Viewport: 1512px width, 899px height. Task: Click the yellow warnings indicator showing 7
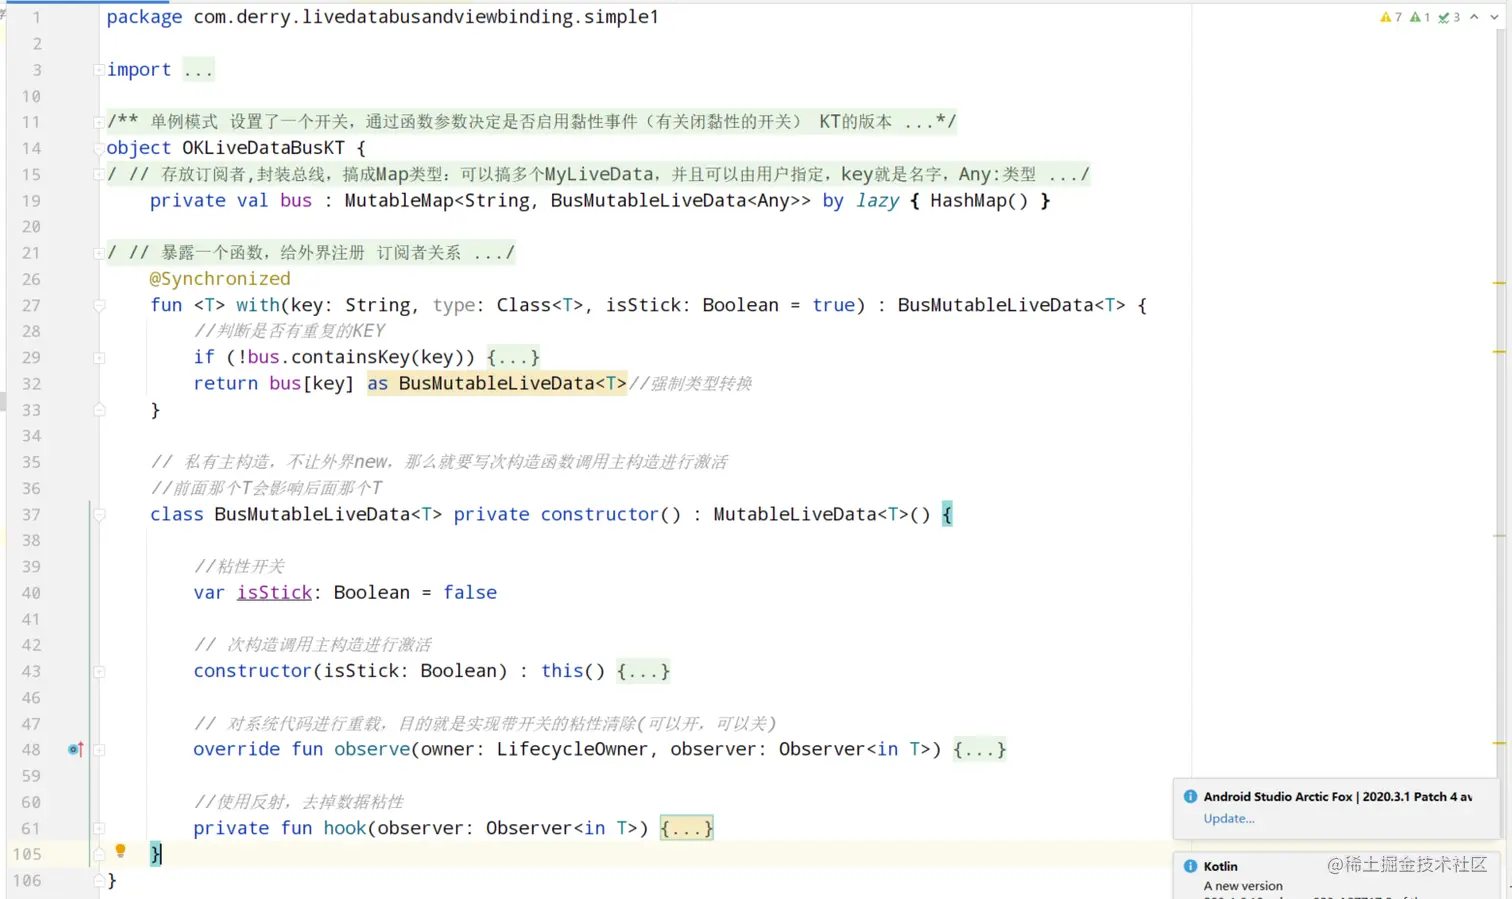[1390, 17]
